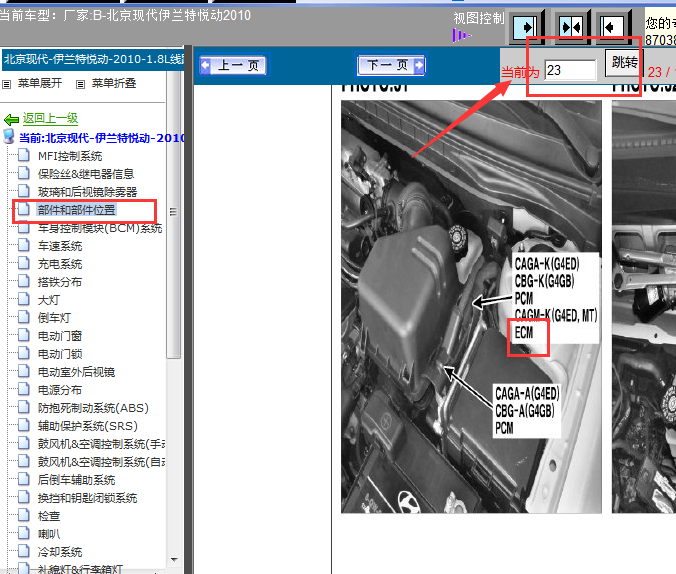Screen dimensions: 676x574
Task: Open 车身控制模块(BCM)系统 tree item
Action: pos(100,228)
